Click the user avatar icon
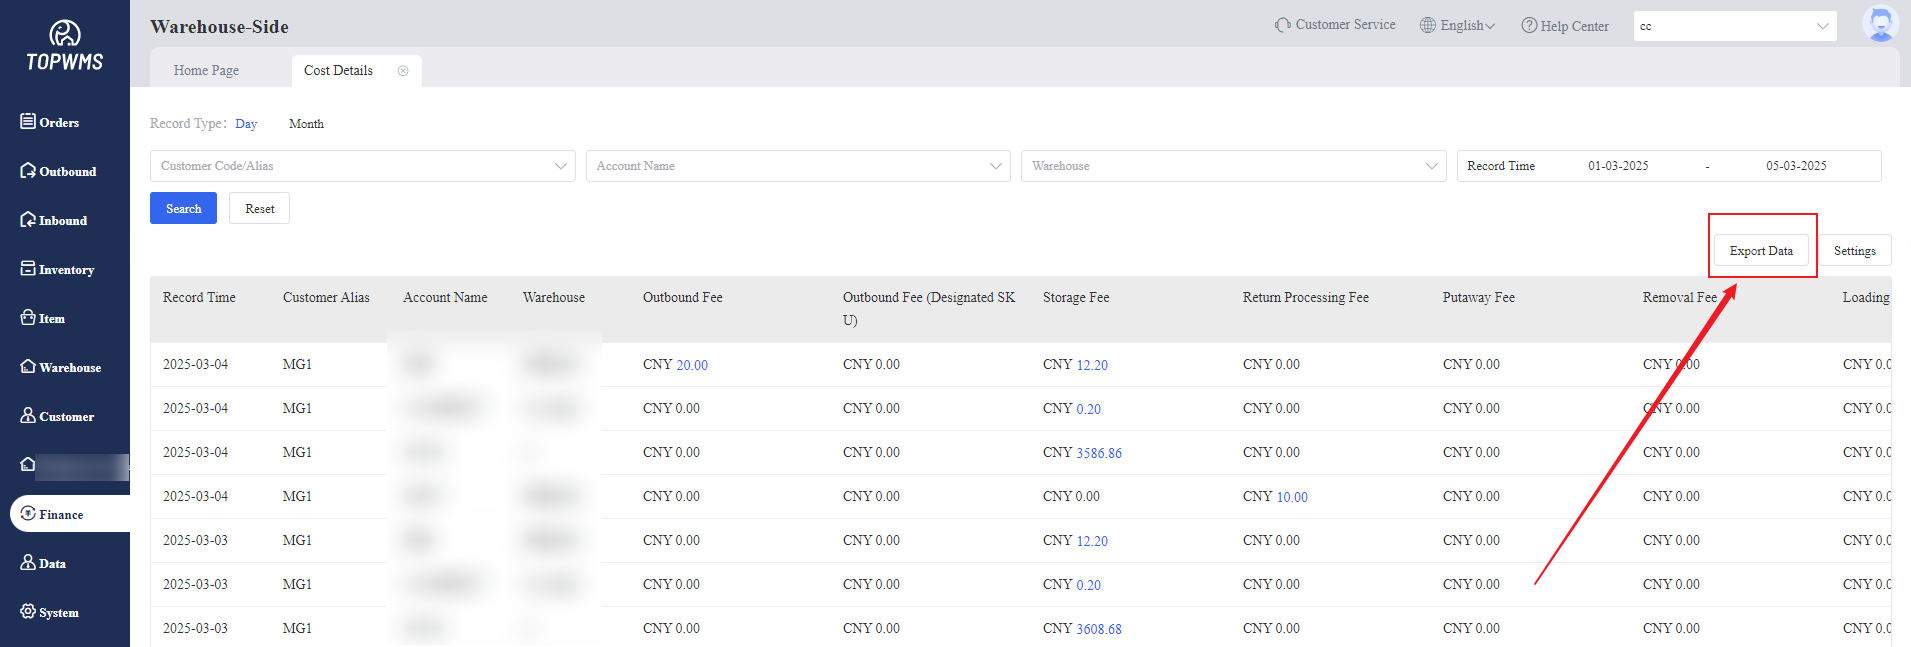This screenshot has height=647, width=1911. click(1879, 24)
